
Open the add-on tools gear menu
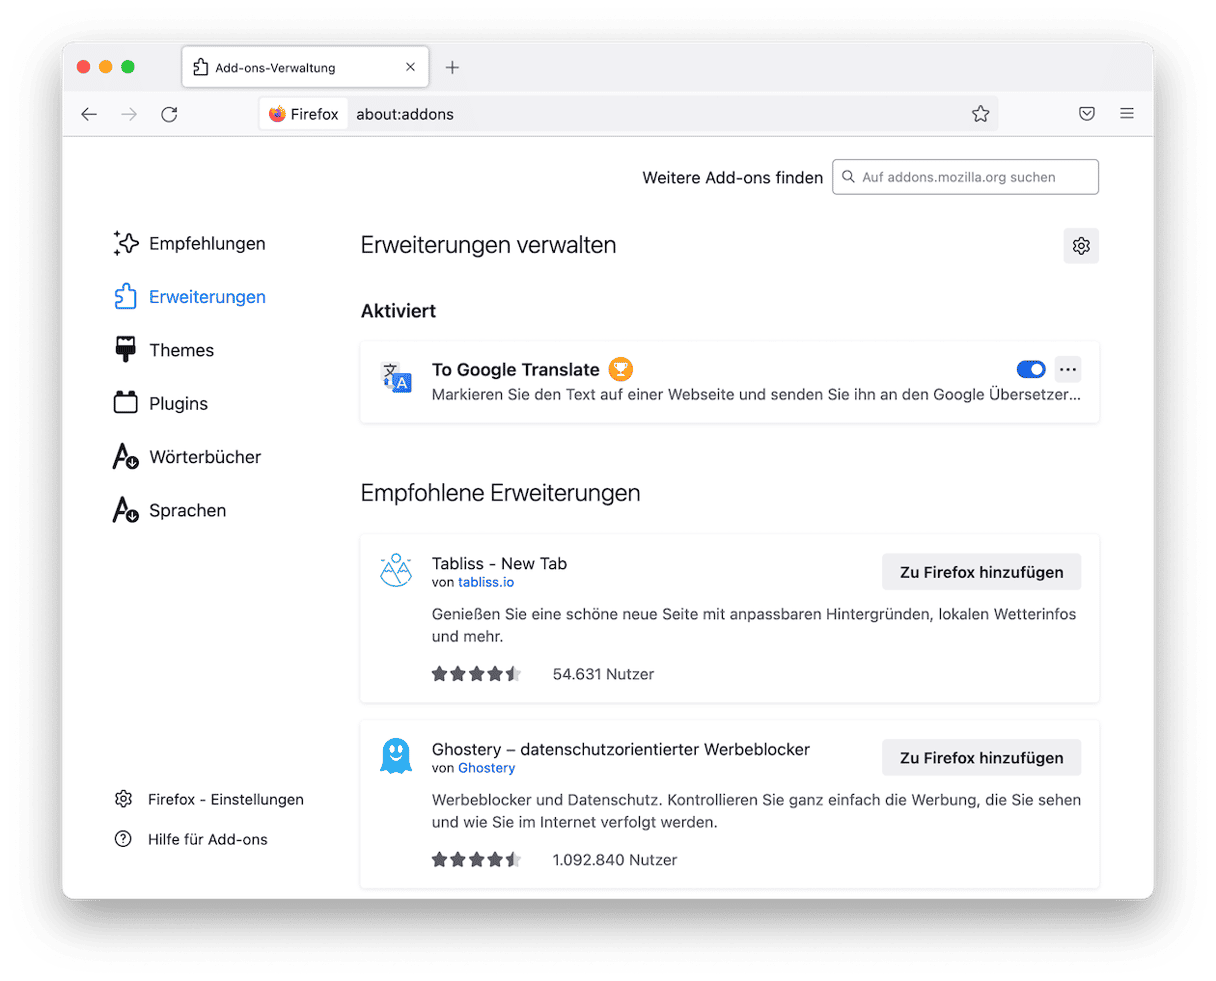pyautogui.click(x=1081, y=246)
